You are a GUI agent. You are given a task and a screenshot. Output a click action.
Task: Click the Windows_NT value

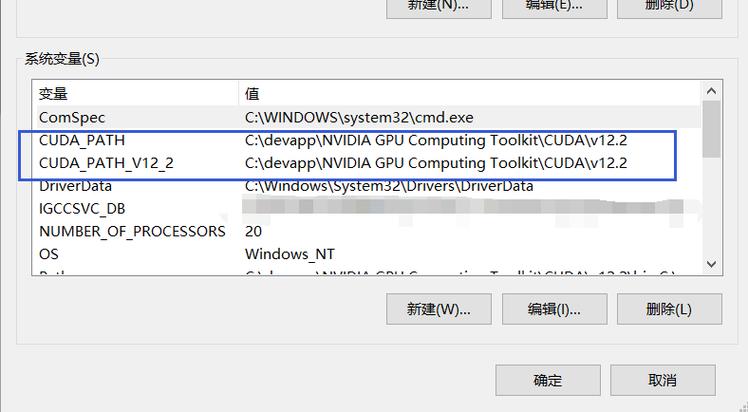tap(290, 254)
